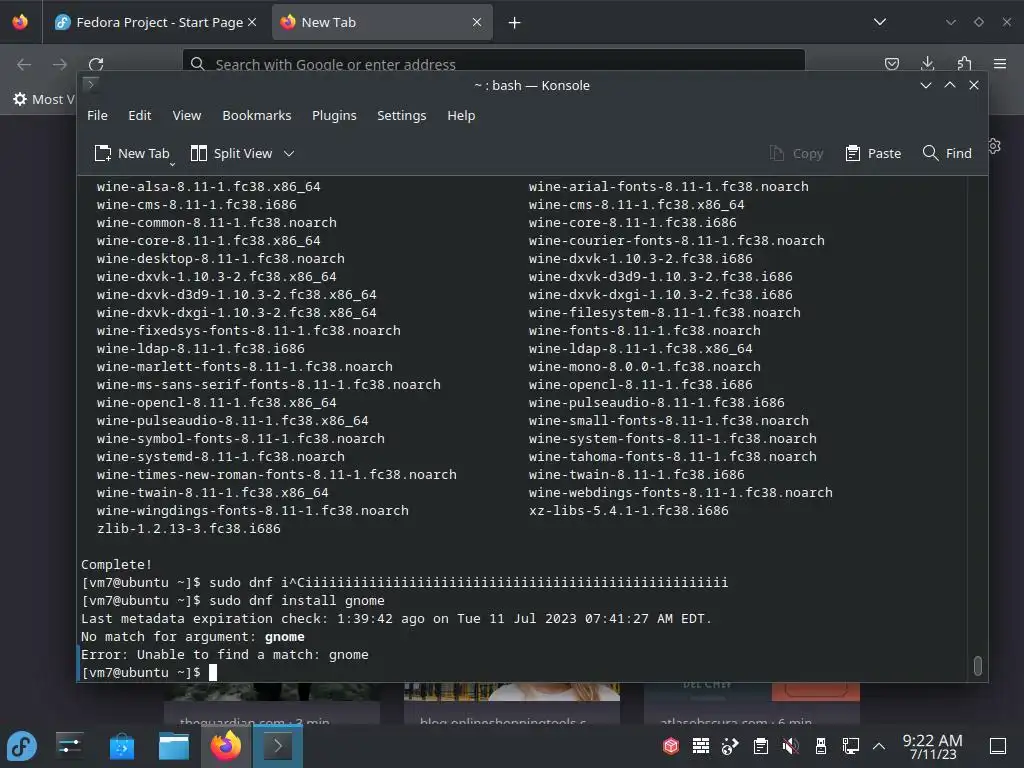Open Plugins menu in Konsole
Screen dimensions: 1024x768
[x=334, y=116]
